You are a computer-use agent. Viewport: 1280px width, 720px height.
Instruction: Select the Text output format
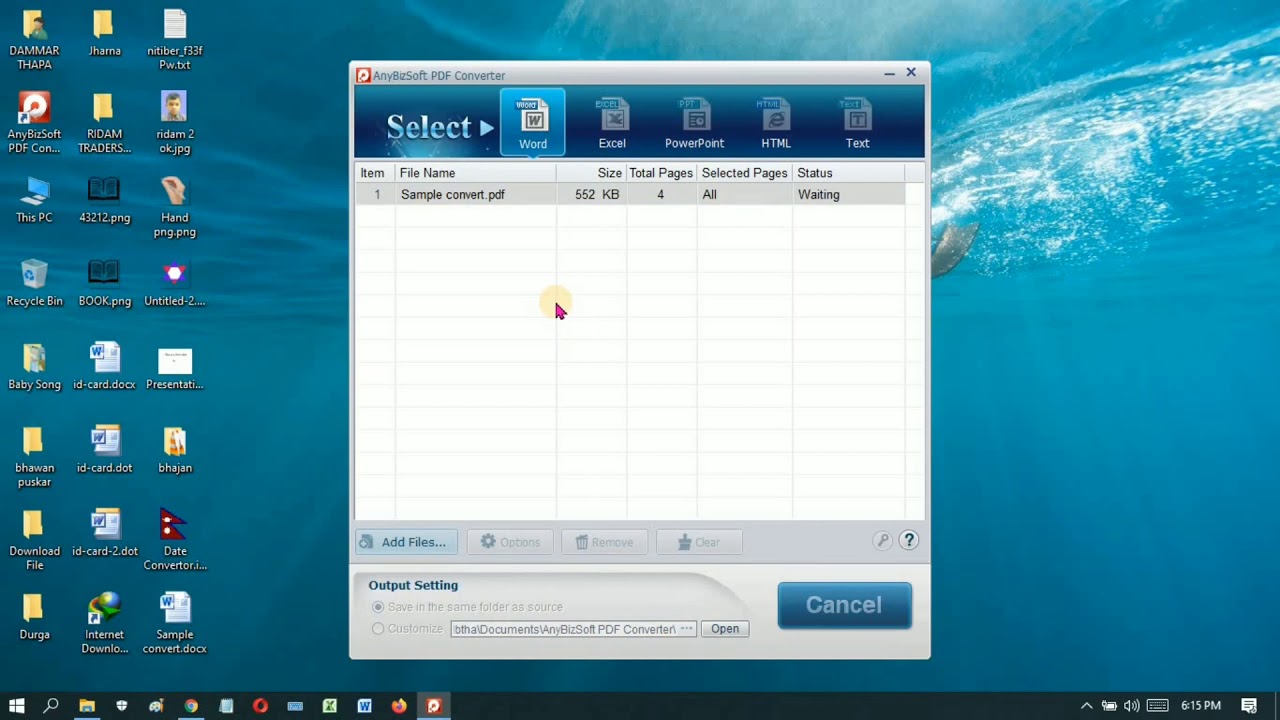(857, 123)
